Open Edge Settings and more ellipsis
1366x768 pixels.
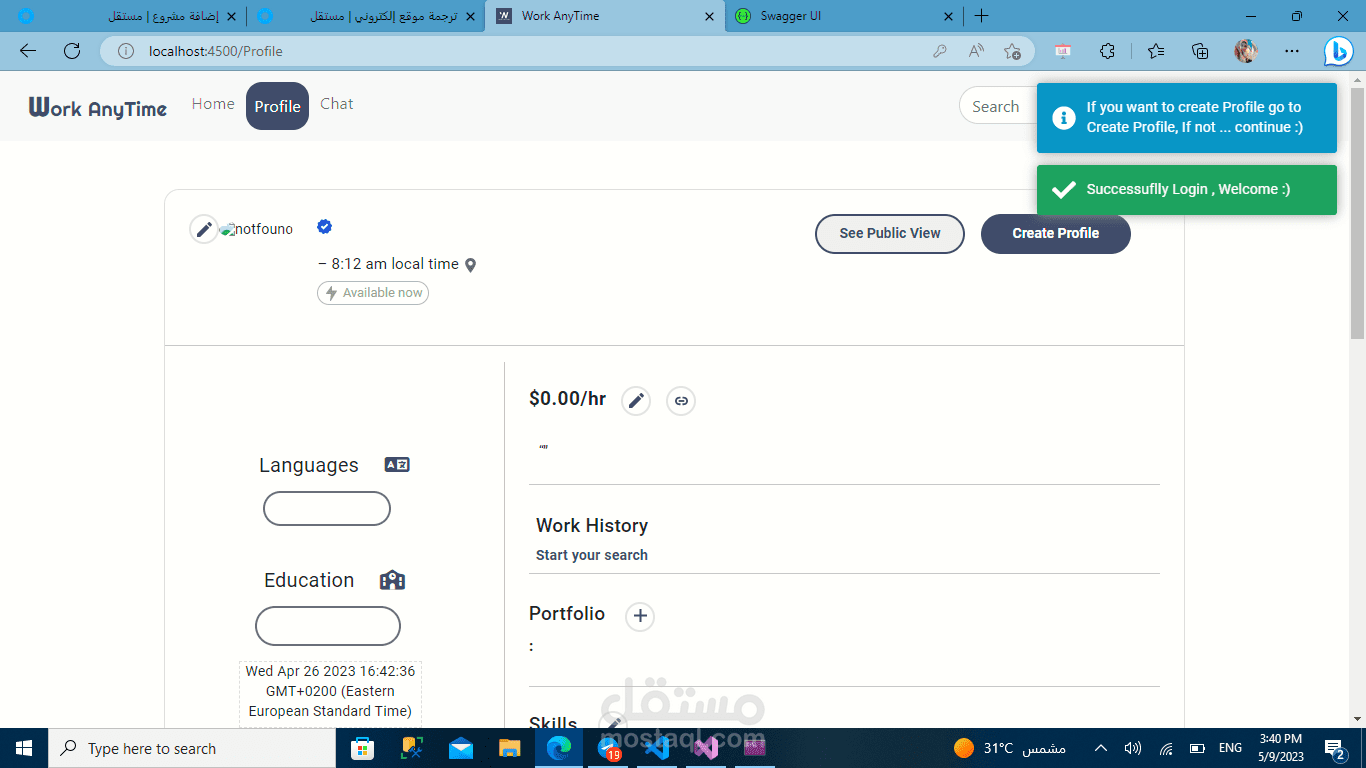click(1292, 51)
